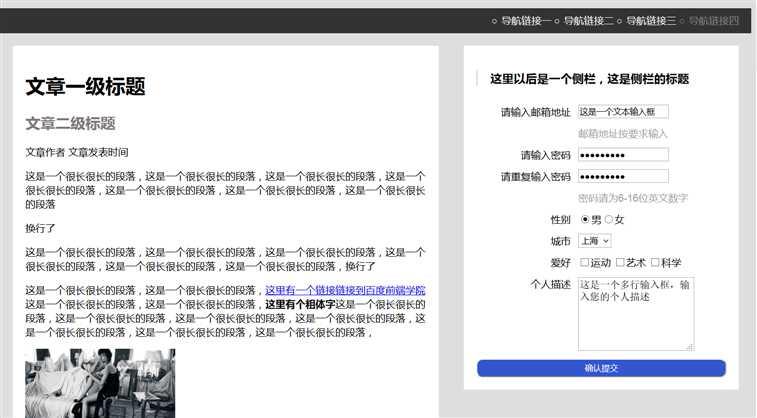Click the hint 邮箱地址按要求输入
The width and height of the screenshot is (757, 418).
[622, 134]
